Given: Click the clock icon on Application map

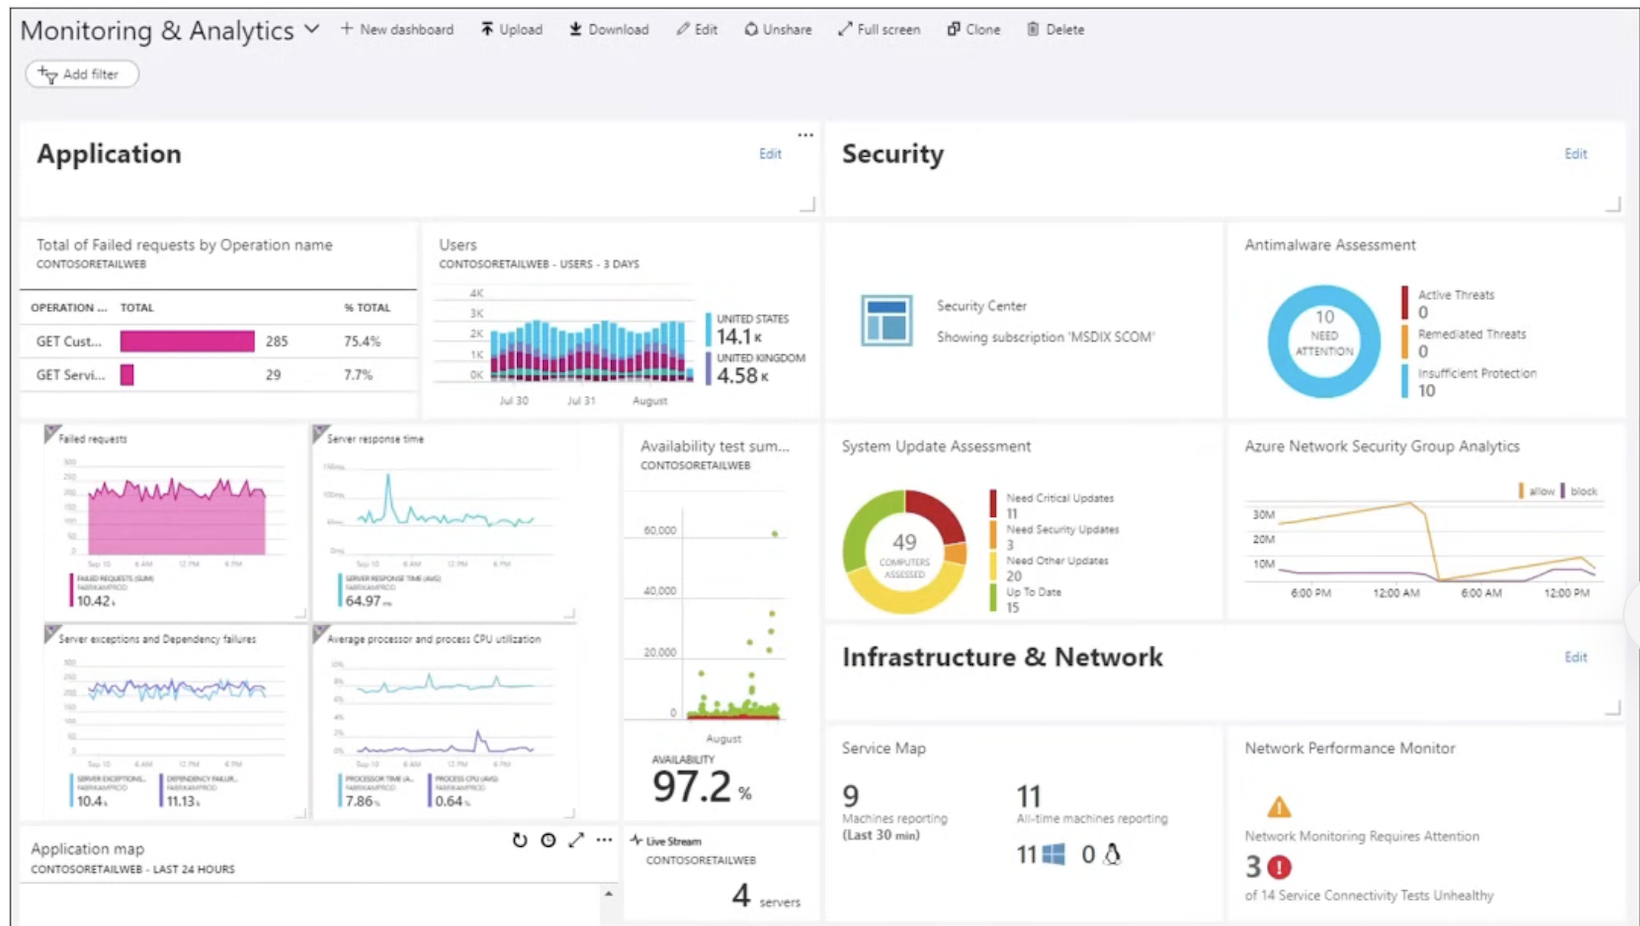Looking at the screenshot, I should point(548,840).
